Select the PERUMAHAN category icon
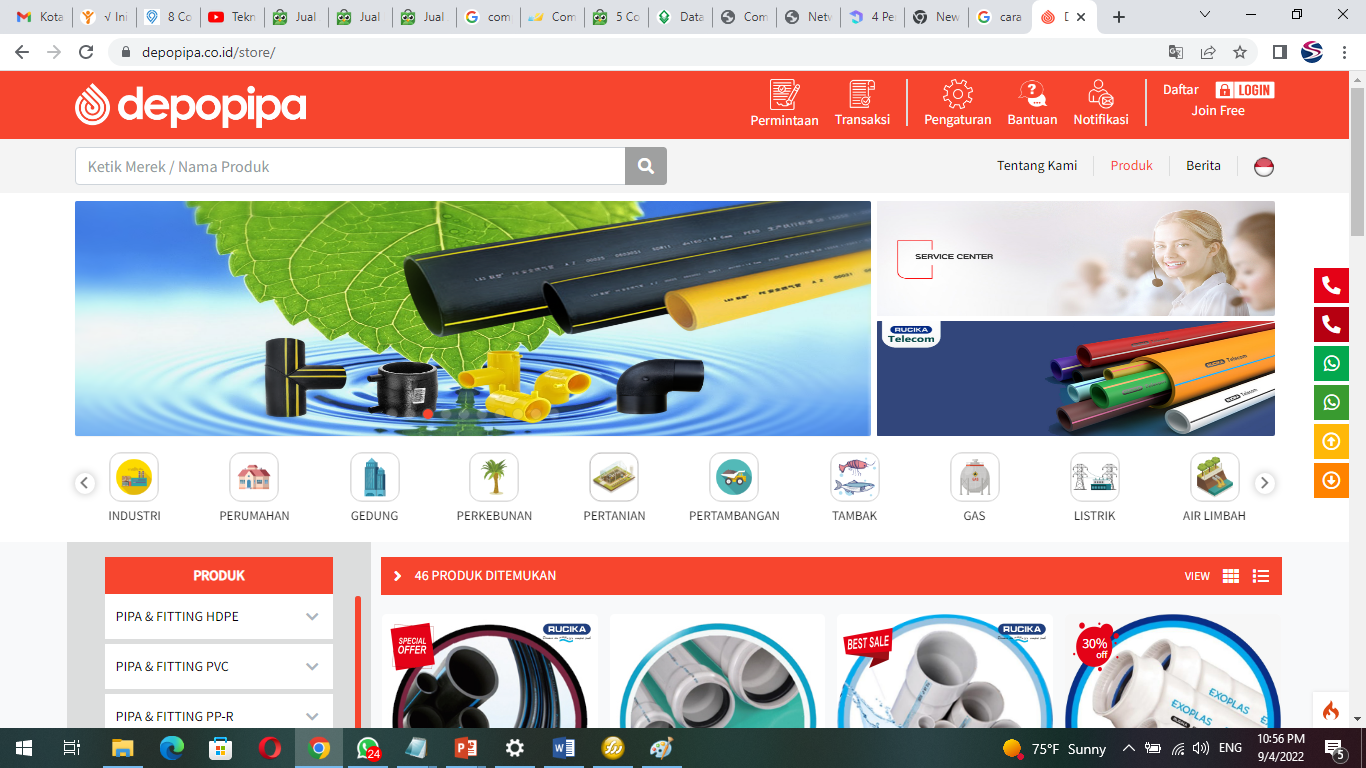 [x=254, y=477]
